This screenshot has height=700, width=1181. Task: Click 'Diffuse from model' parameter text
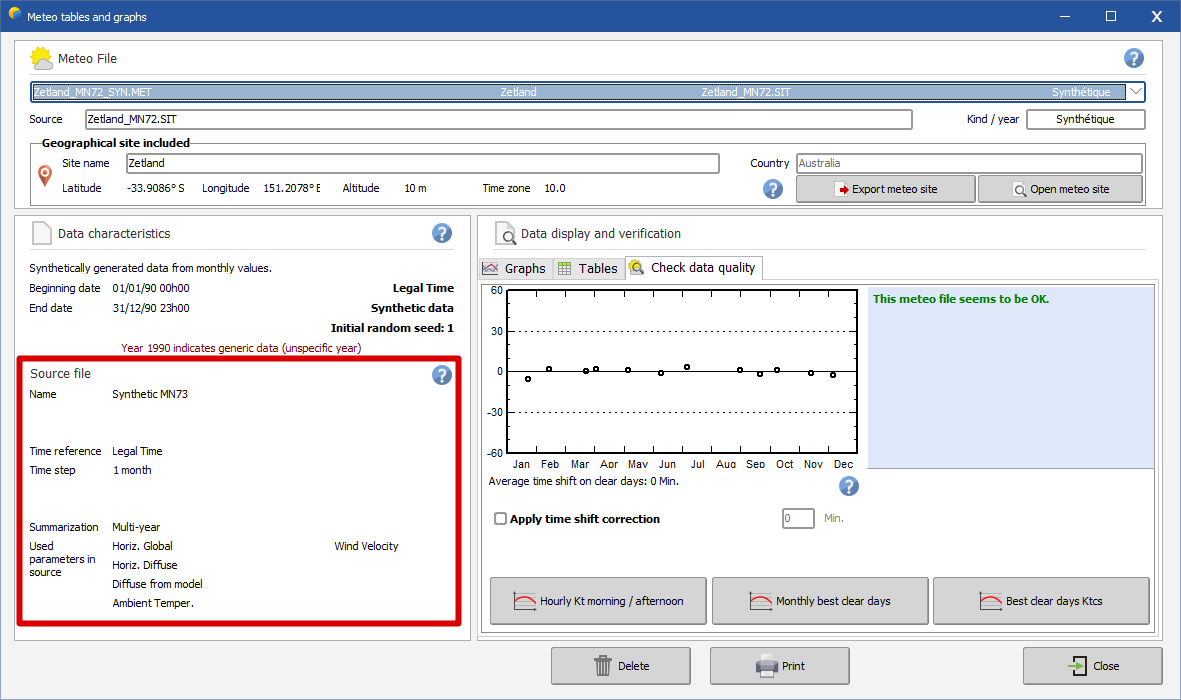tap(157, 584)
